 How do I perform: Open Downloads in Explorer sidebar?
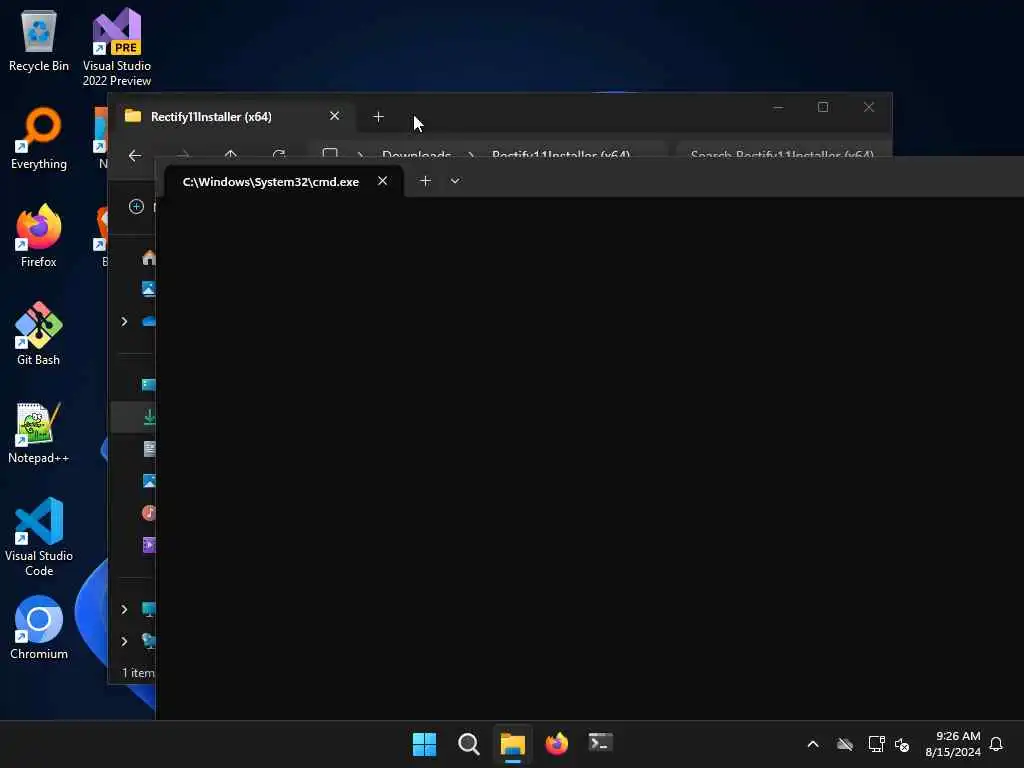pyautogui.click(x=149, y=417)
